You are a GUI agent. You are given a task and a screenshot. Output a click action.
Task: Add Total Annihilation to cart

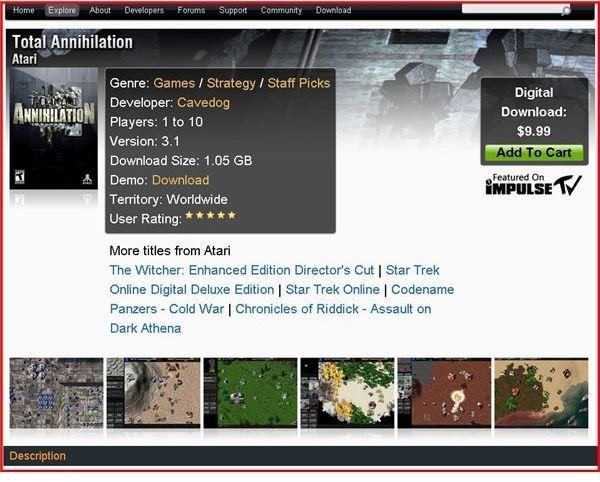tap(534, 153)
